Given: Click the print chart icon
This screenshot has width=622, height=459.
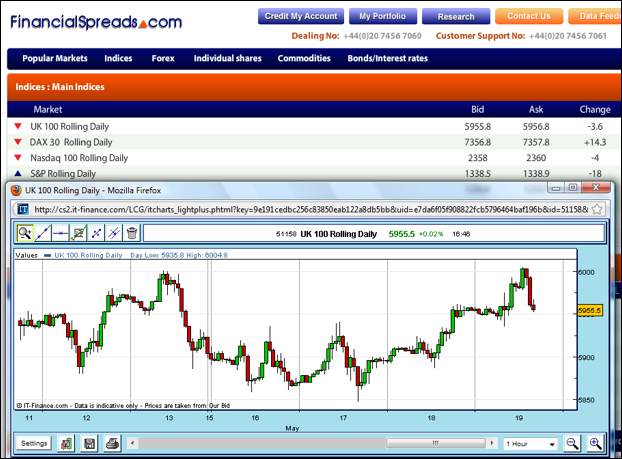Looking at the screenshot, I should [x=113, y=444].
